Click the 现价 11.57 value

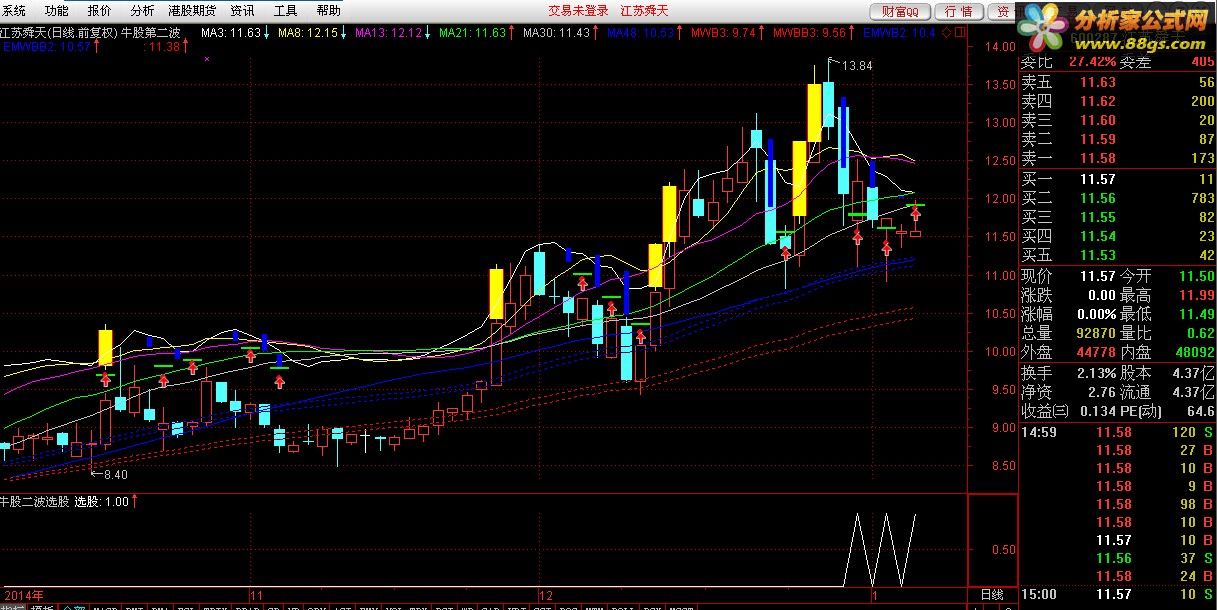click(x=1098, y=276)
